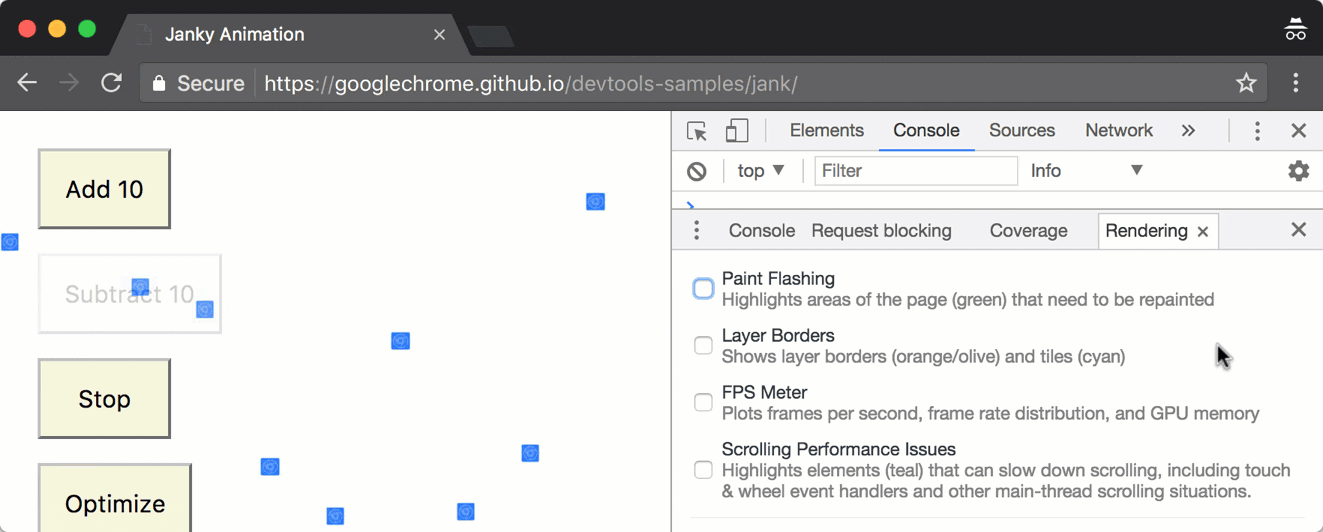Switch to the Elements tab

[826, 131]
